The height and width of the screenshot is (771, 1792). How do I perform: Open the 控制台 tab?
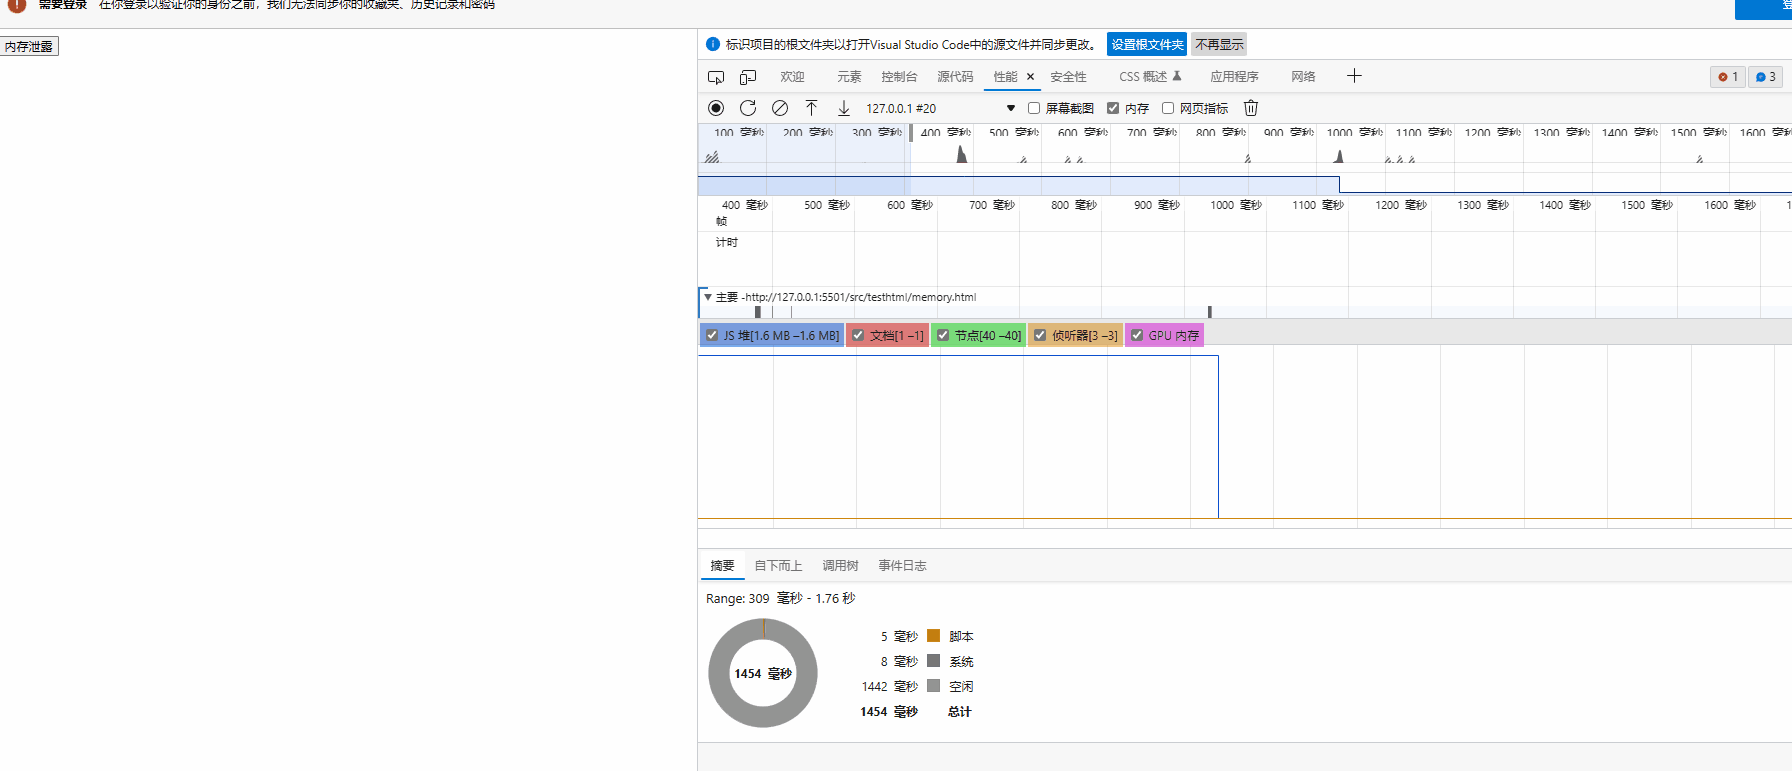click(899, 77)
